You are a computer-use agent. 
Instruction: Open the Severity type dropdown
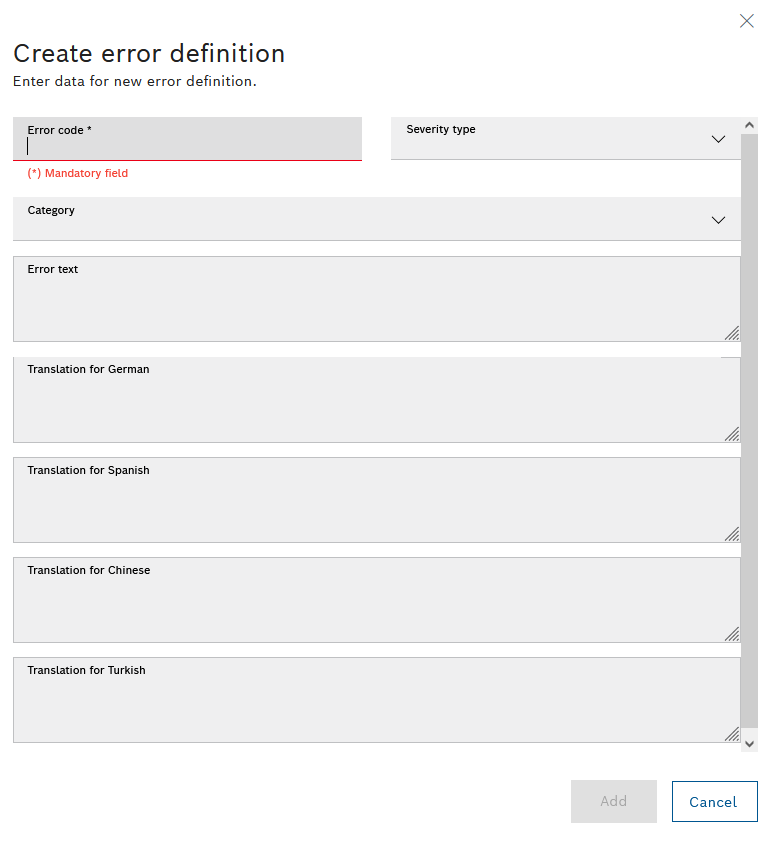click(565, 140)
